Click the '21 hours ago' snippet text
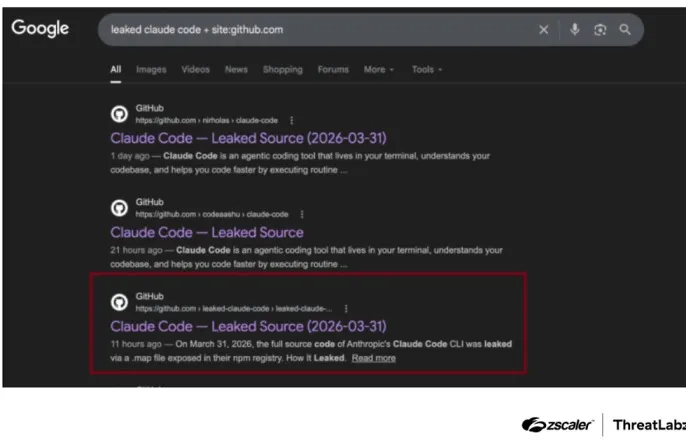This screenshot has height=440, width=686. (x=136, y=250)
